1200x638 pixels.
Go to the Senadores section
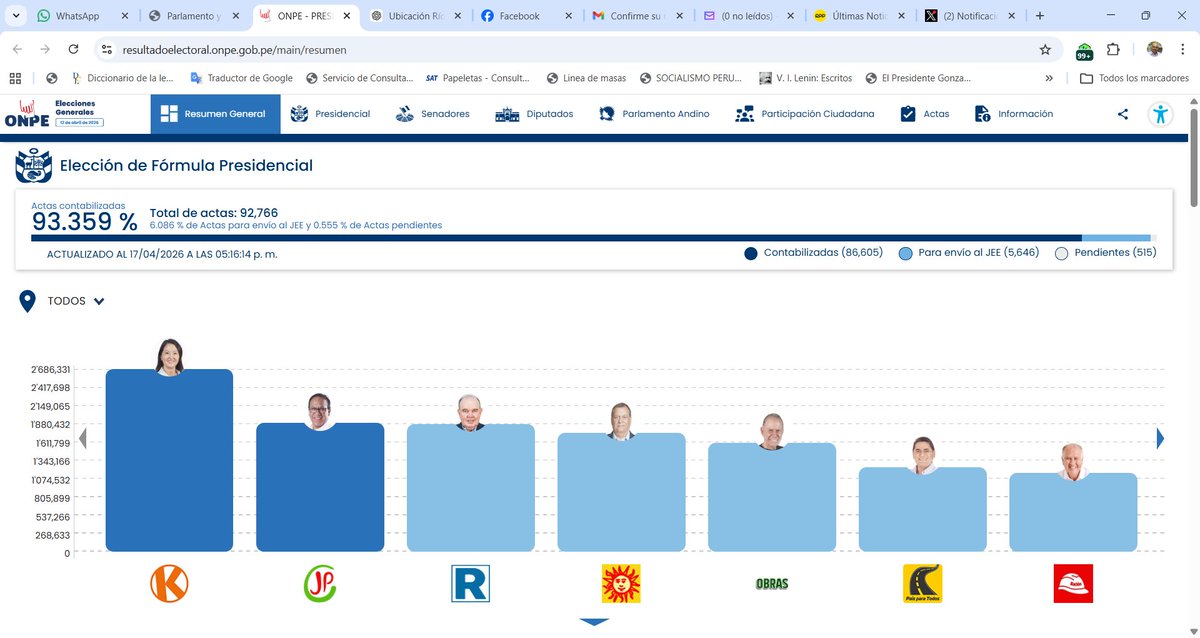[432, 114]
